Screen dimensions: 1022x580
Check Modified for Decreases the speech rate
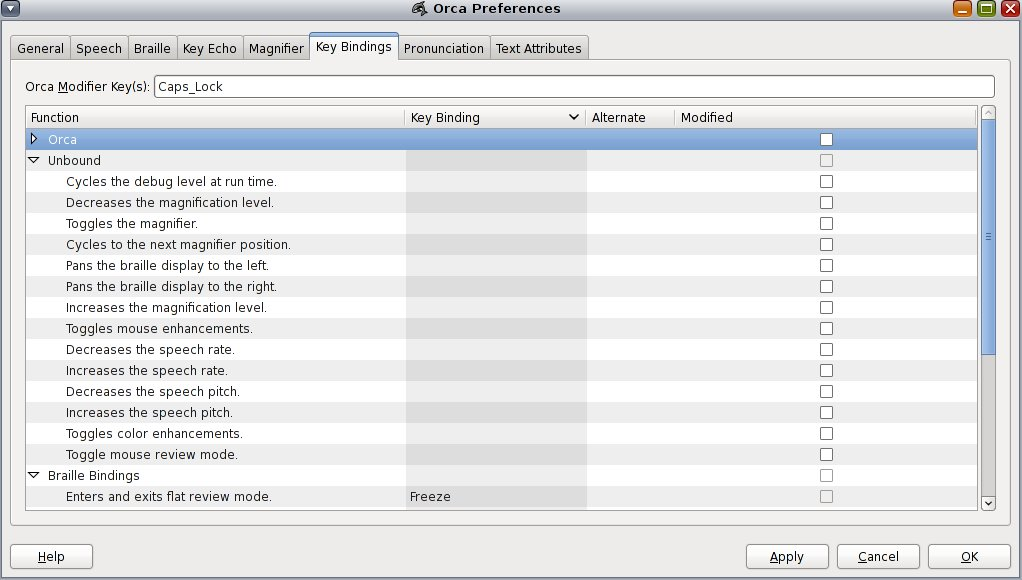click(826, 349)
